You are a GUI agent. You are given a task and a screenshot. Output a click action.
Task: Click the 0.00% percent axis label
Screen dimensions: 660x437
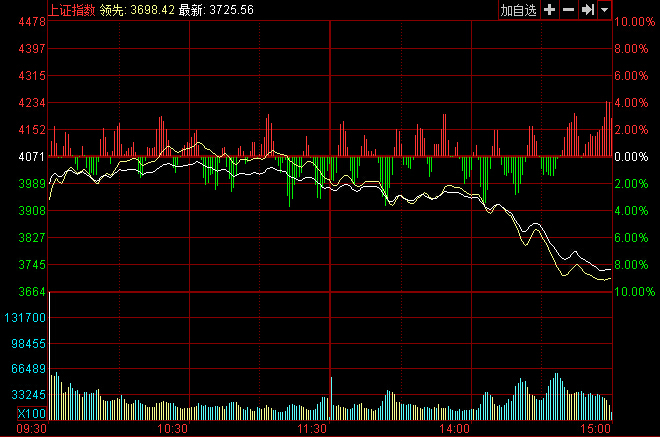click(x=633, y=157)
